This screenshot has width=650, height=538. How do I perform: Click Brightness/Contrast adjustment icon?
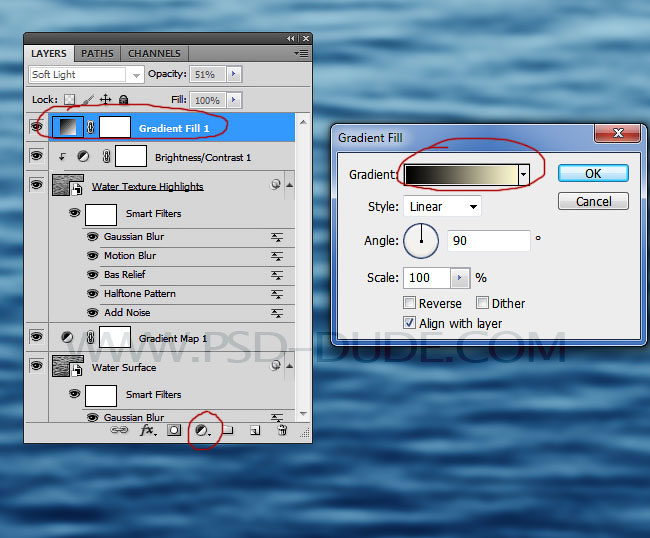[x=83, y=157]
